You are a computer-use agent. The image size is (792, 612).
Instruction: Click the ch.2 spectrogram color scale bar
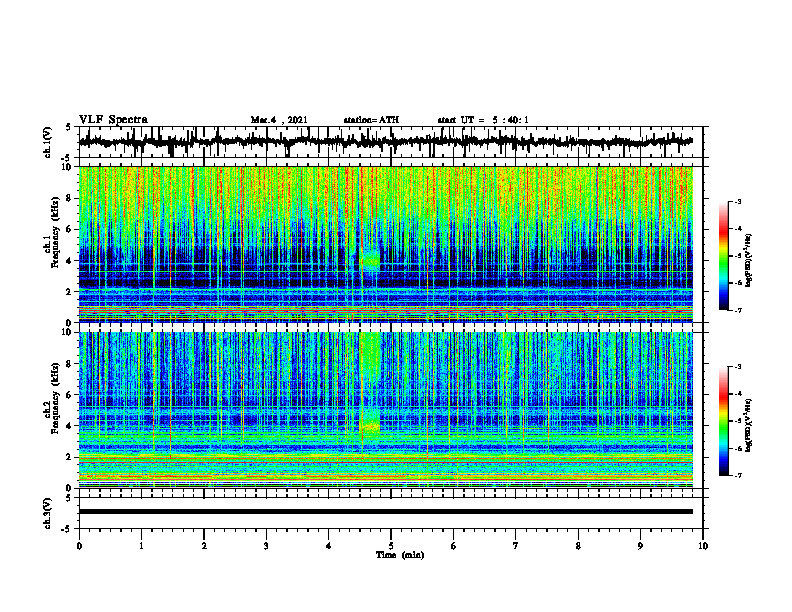point(723,421)
